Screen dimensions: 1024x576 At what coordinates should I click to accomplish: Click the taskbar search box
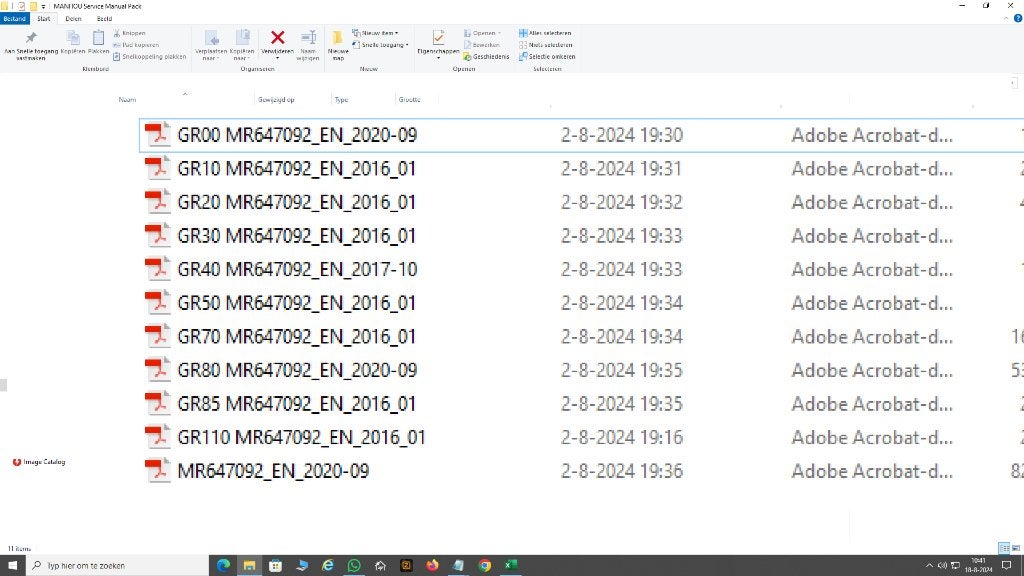[x=118, y=566]
